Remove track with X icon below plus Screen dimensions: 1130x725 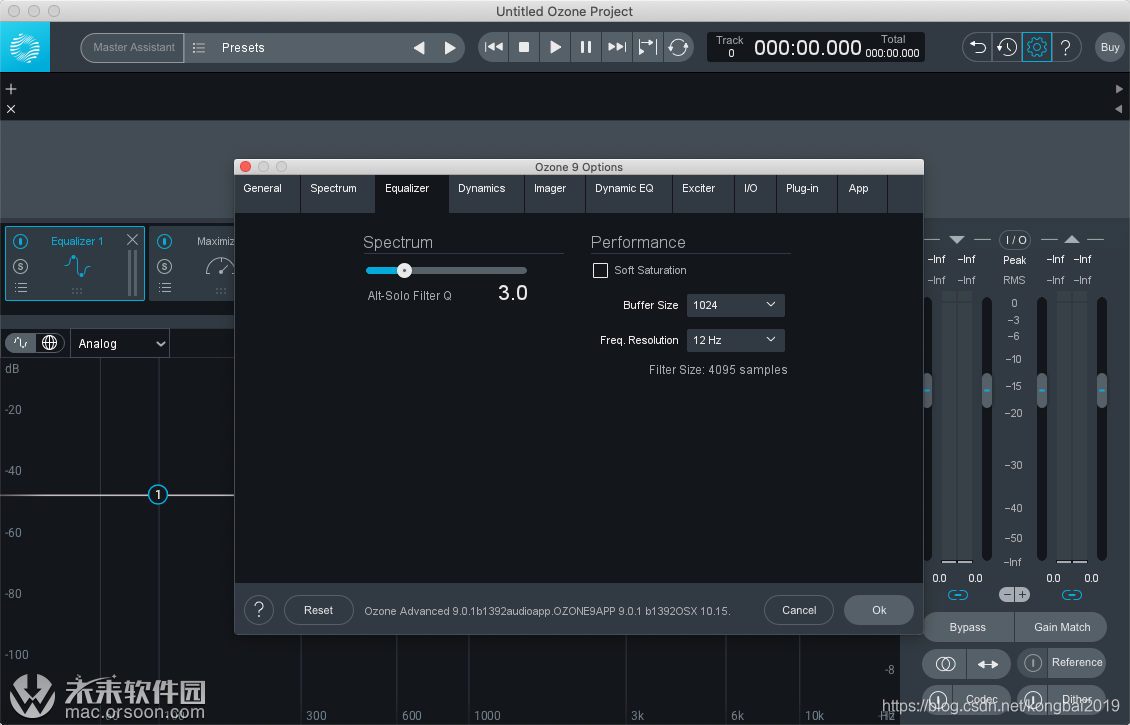coord(11,109)
